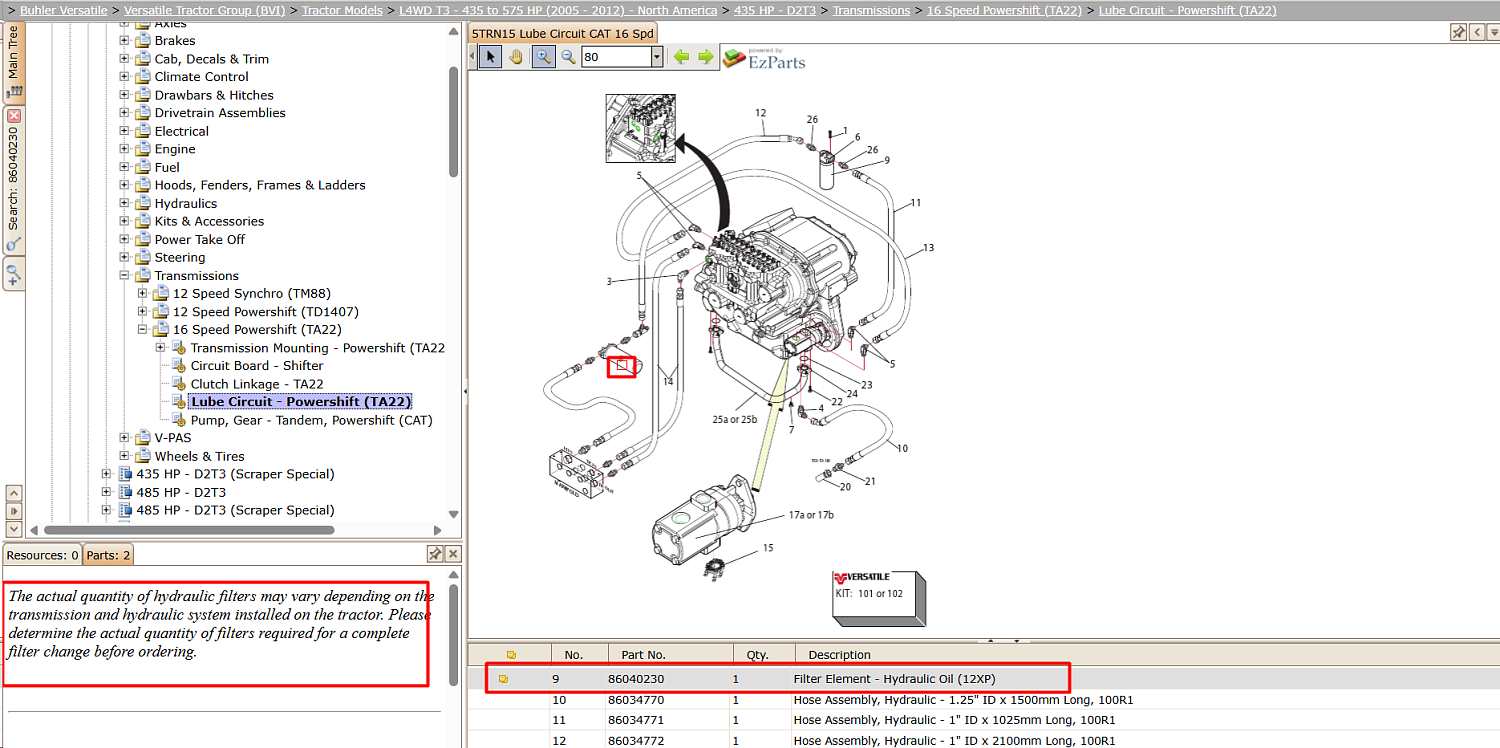
Task: Open the Resources: 0 tab
Action: [x=43, y=555]
